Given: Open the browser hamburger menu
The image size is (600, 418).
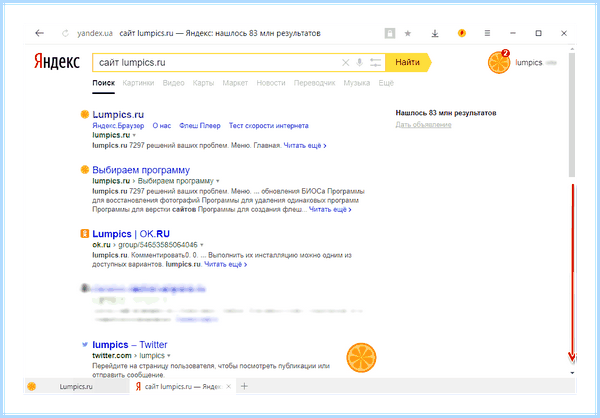Looking at the screenshot, I should click(x=487, y=33).
